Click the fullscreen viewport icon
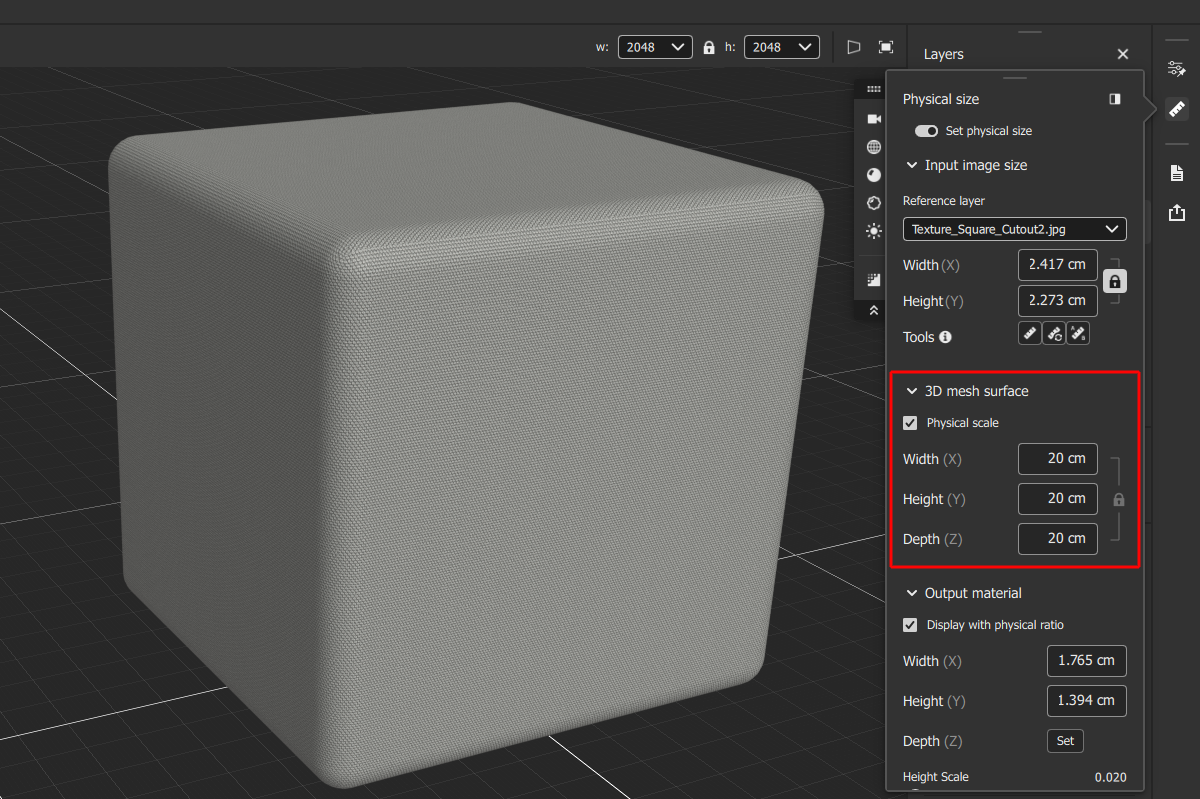Screen dimensions: 1200x799 coord(886,47)
